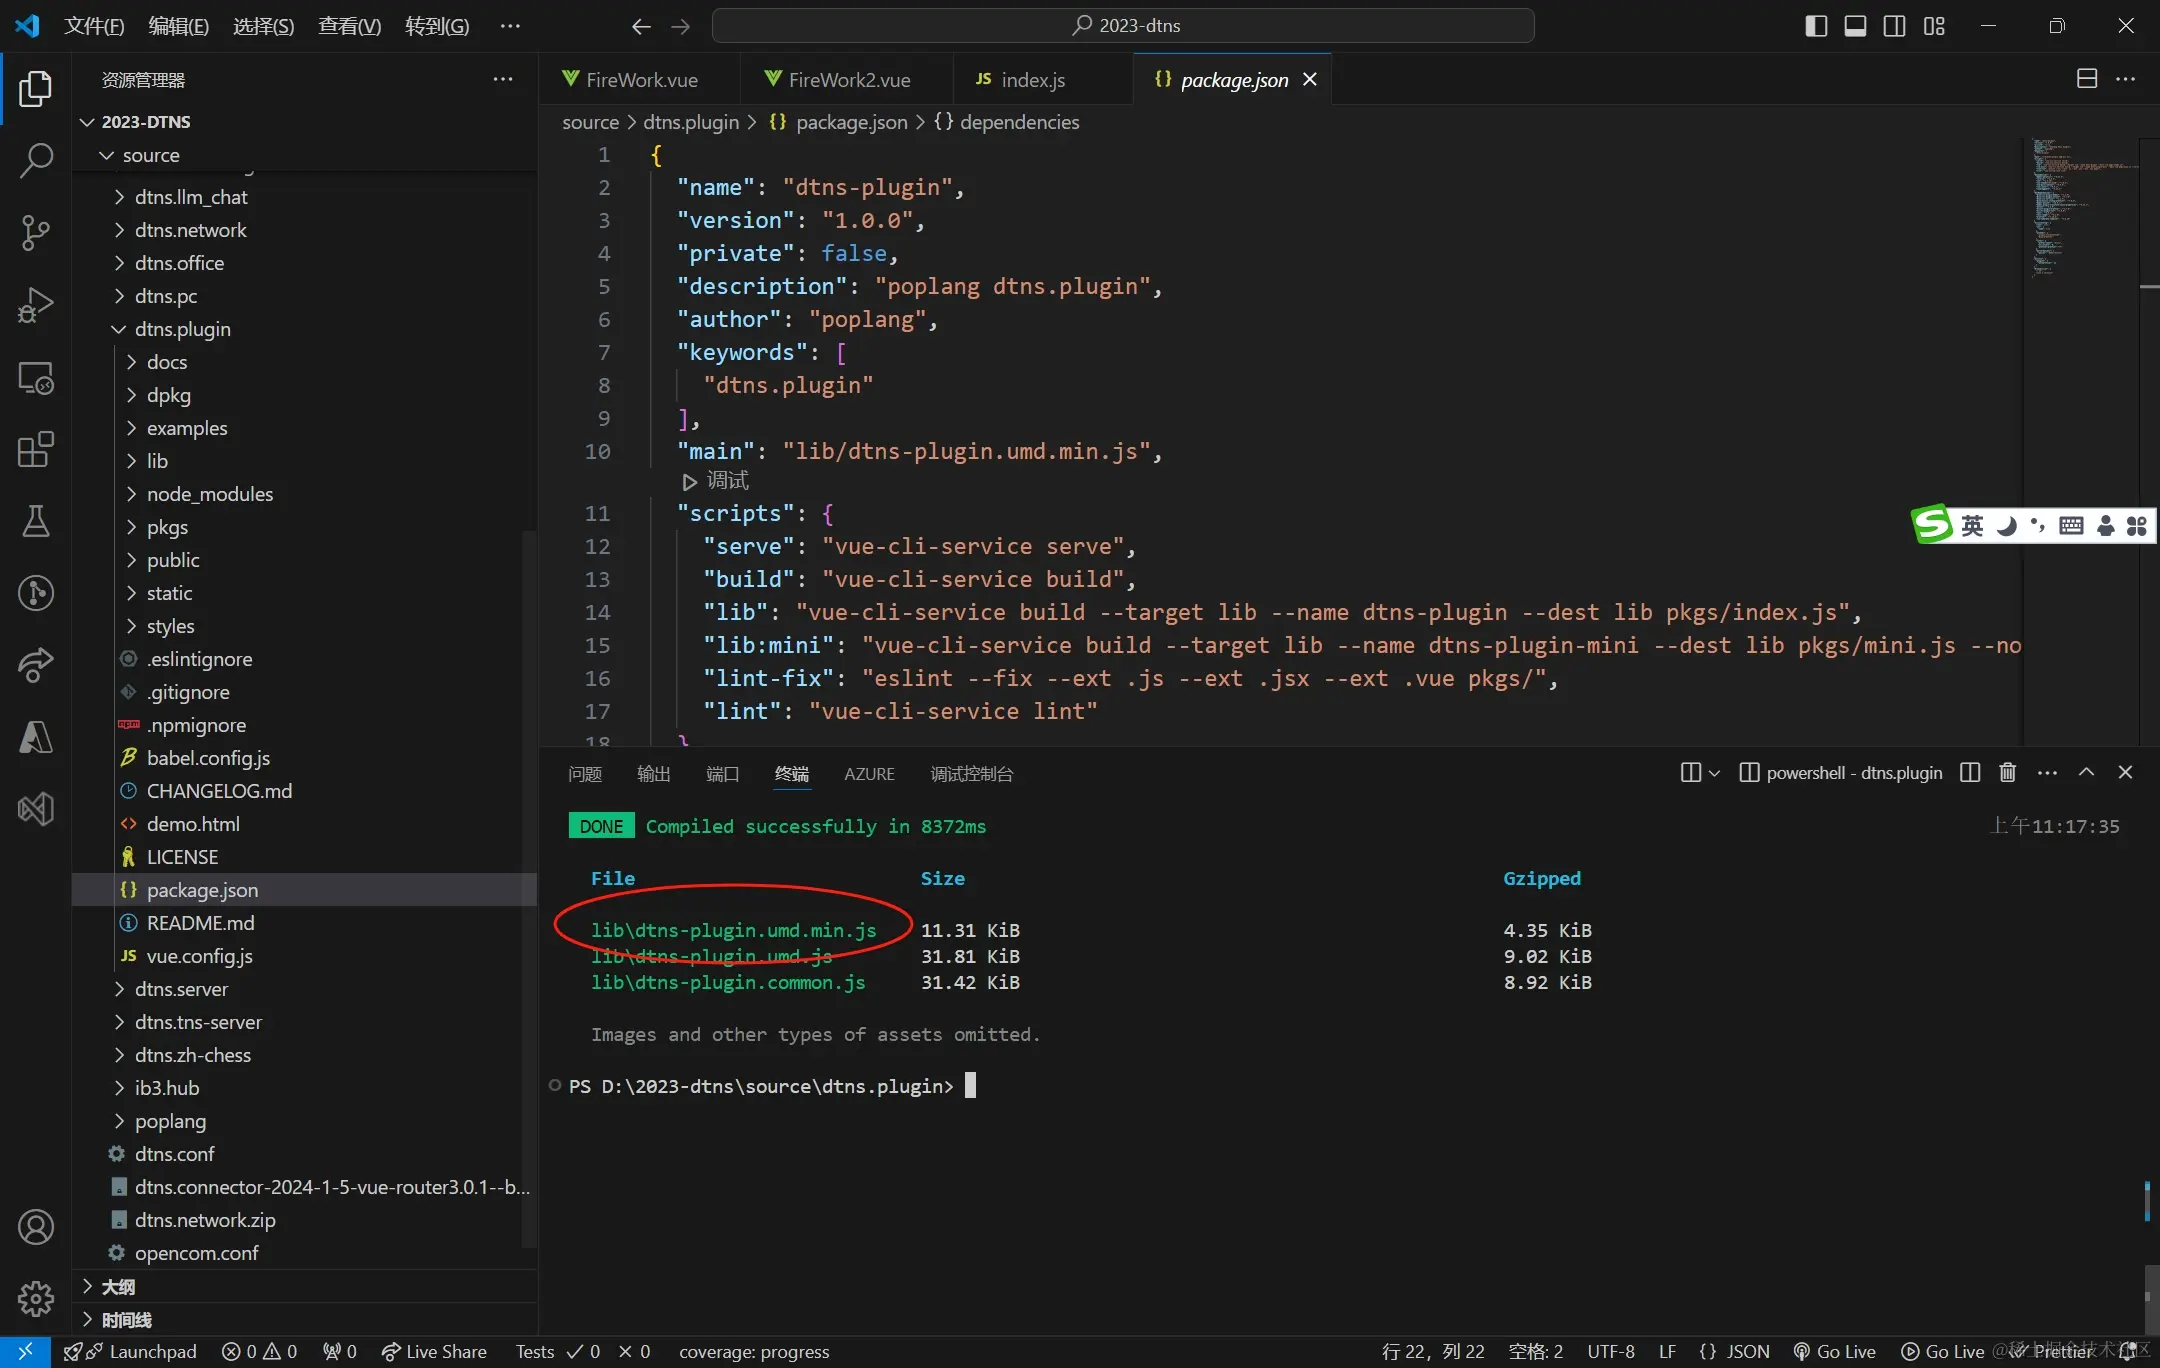
Task: Toggle the bottom panel layout button
Action: pyautogui.click(x=1855, y=26)
